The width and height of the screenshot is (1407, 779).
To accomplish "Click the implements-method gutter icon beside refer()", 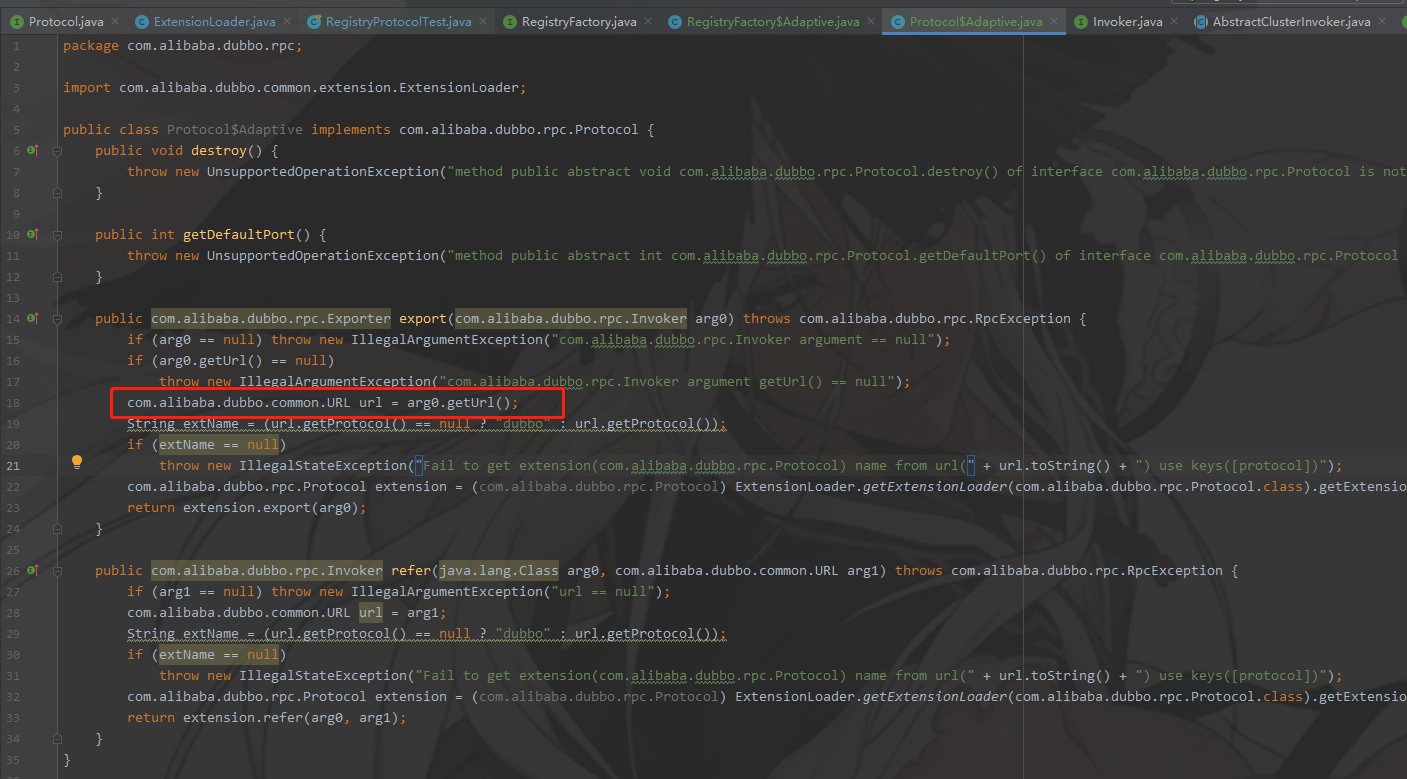I will pyautogui.click(x=32, y=570).
